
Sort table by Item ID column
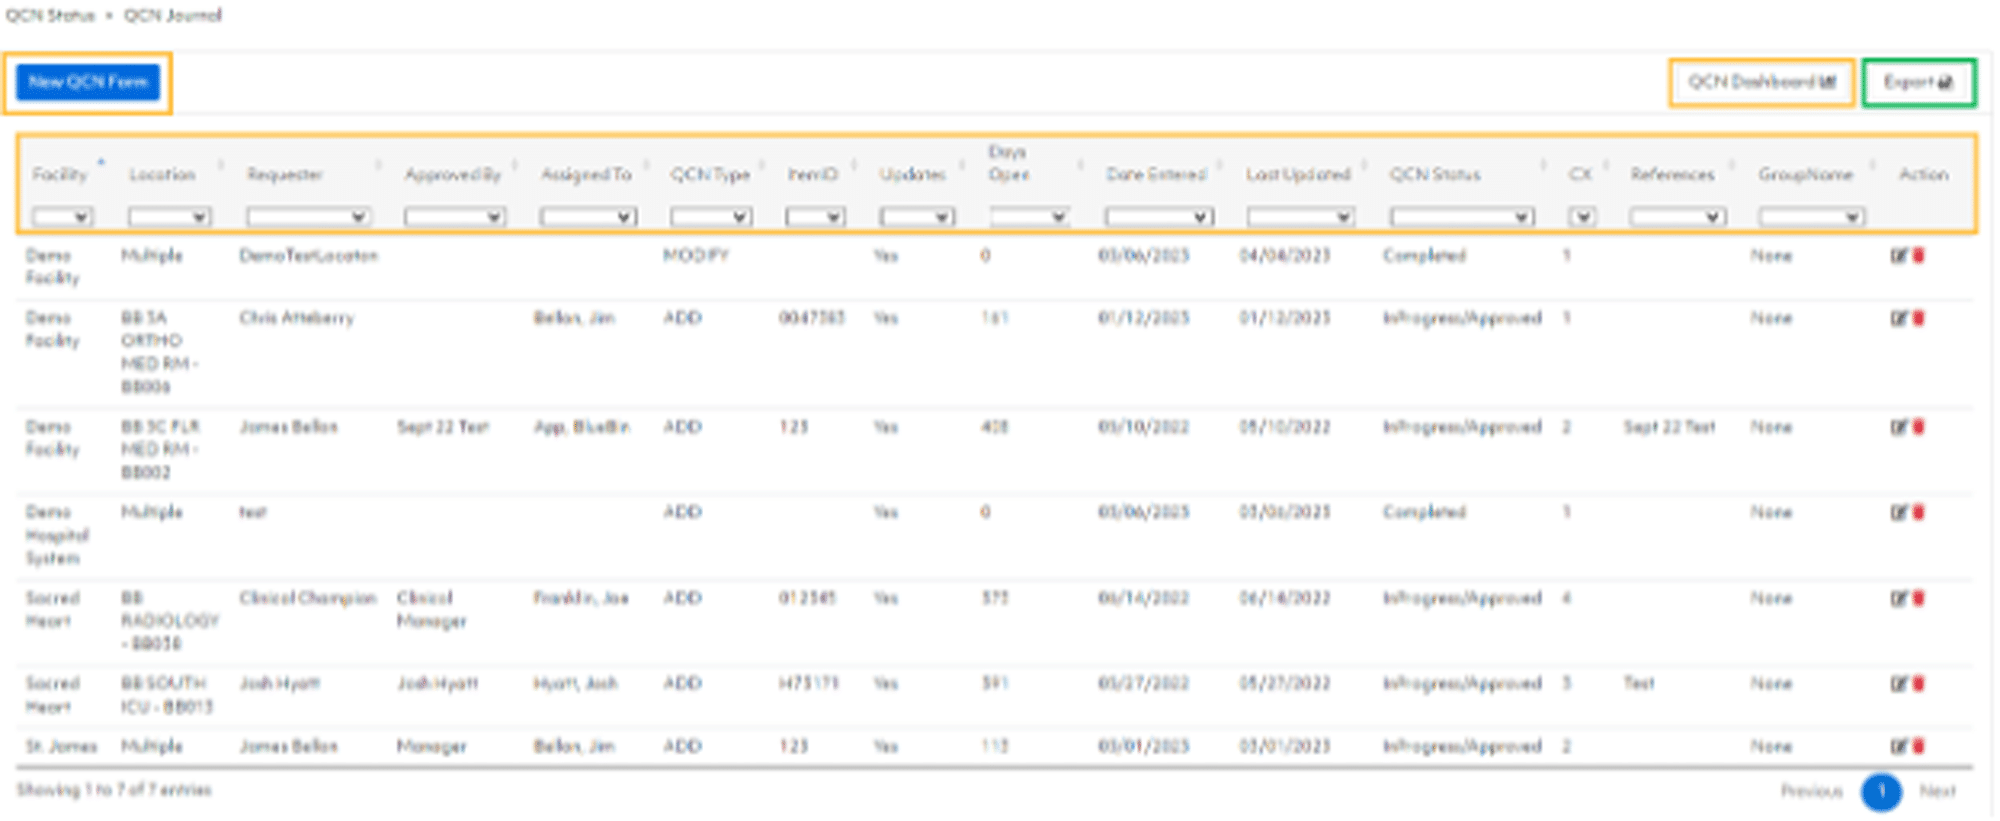point(812,174)
